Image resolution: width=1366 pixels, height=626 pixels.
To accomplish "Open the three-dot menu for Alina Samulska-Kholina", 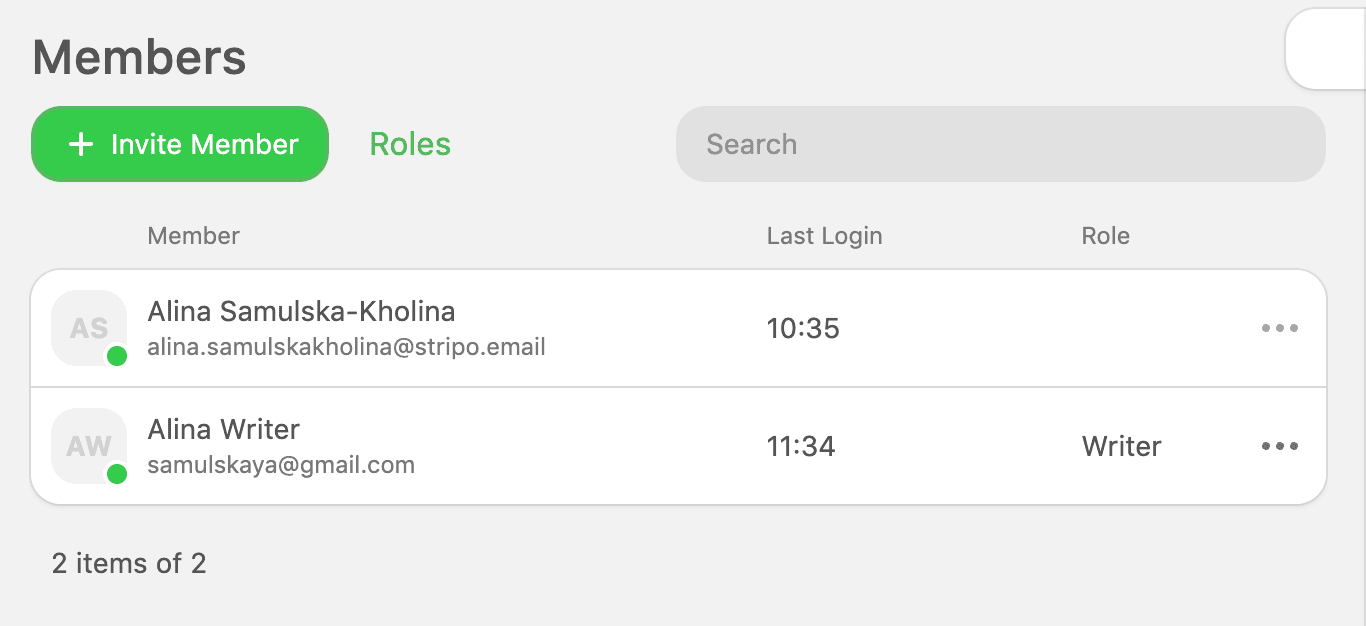I will 1280,328.
